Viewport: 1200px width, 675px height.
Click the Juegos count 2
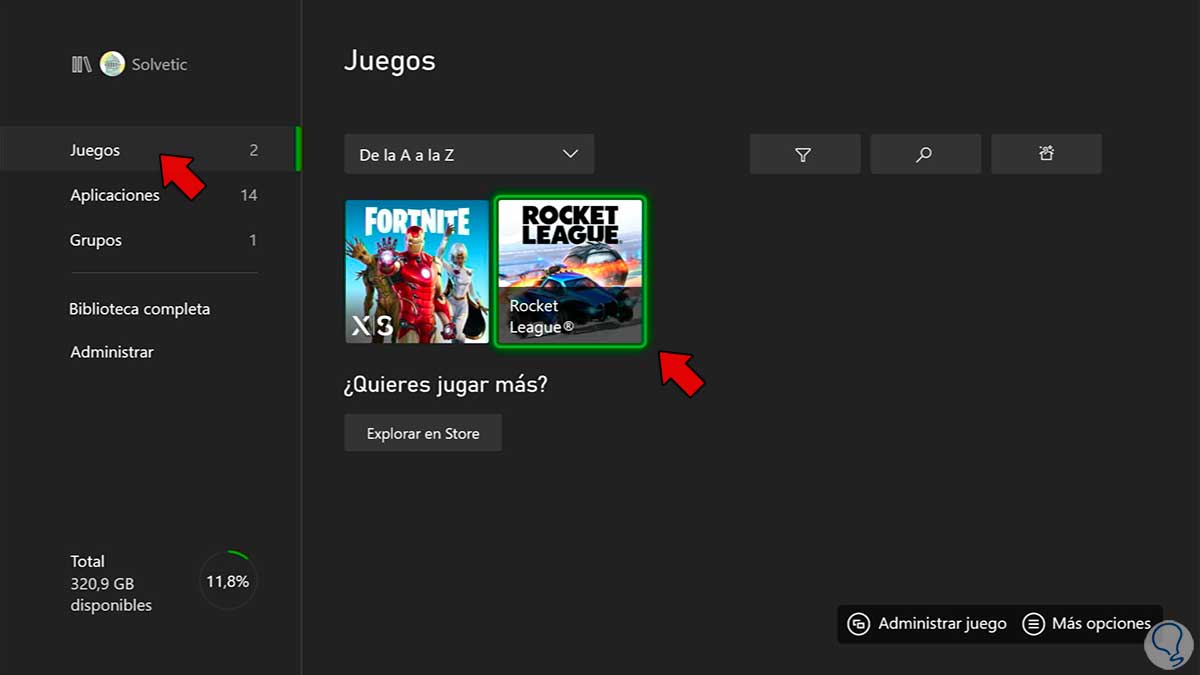coord(254,150)
